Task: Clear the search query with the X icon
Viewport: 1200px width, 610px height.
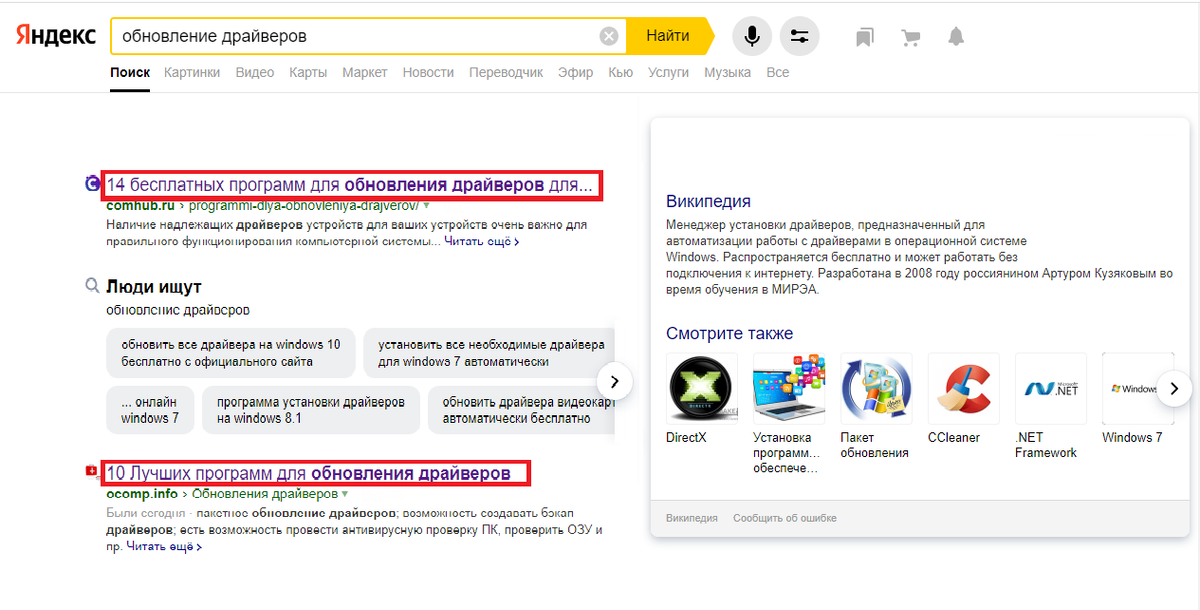Action: coord(609,36)
